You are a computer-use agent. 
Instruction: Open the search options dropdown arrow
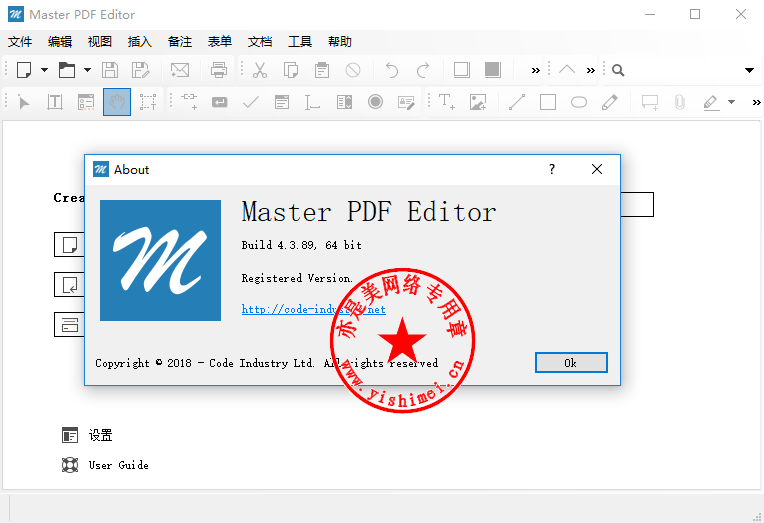tap(749, 70)
